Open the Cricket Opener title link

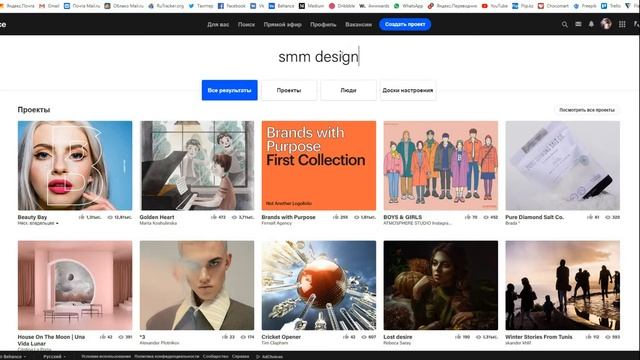pyautogui.click(x=281, y=337)
